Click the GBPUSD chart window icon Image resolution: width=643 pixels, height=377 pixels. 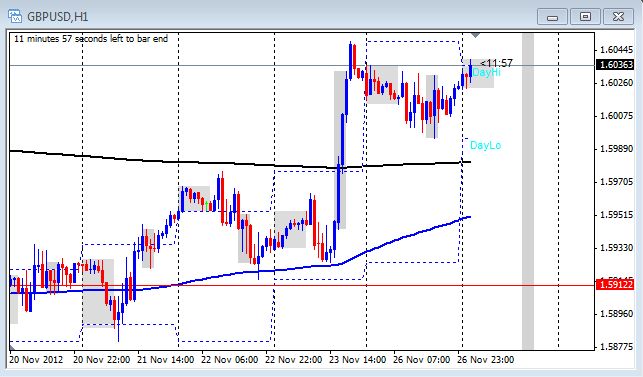(x=15, y=16)
